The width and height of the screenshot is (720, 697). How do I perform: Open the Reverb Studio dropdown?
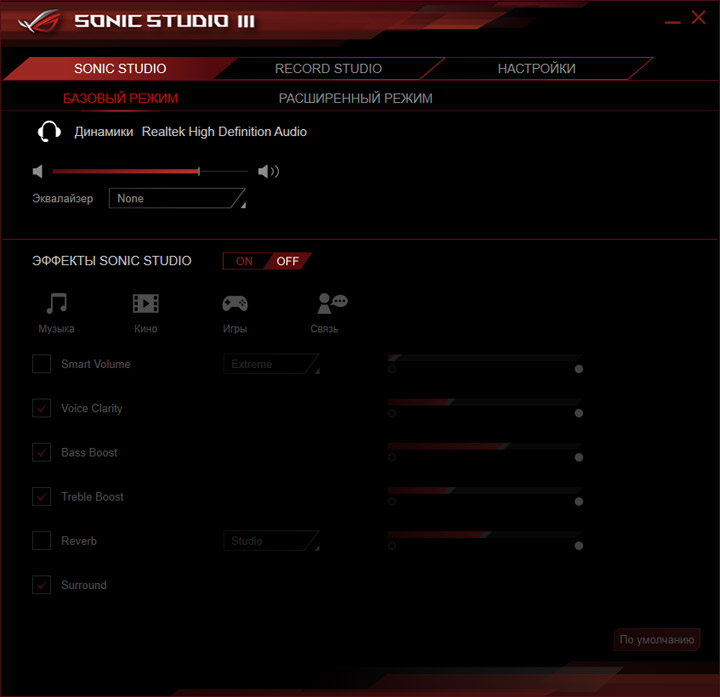271,541
